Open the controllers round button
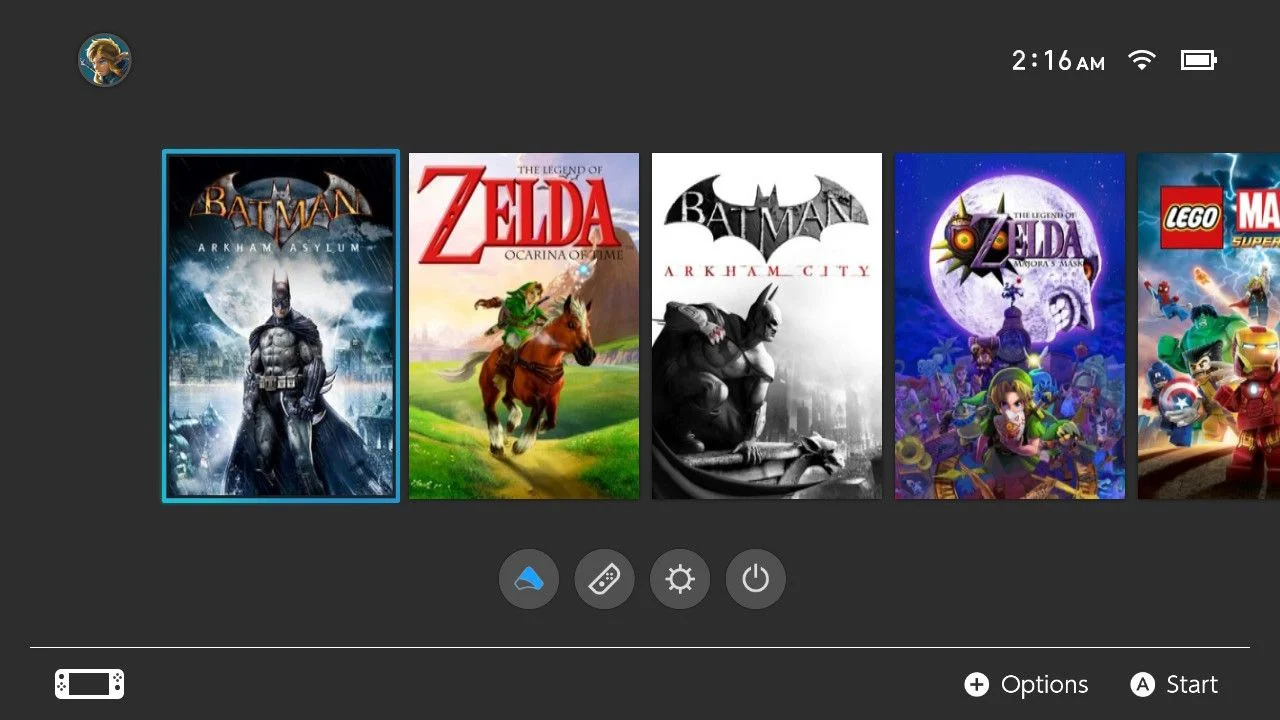1280x720 pixels. [605, 579]
